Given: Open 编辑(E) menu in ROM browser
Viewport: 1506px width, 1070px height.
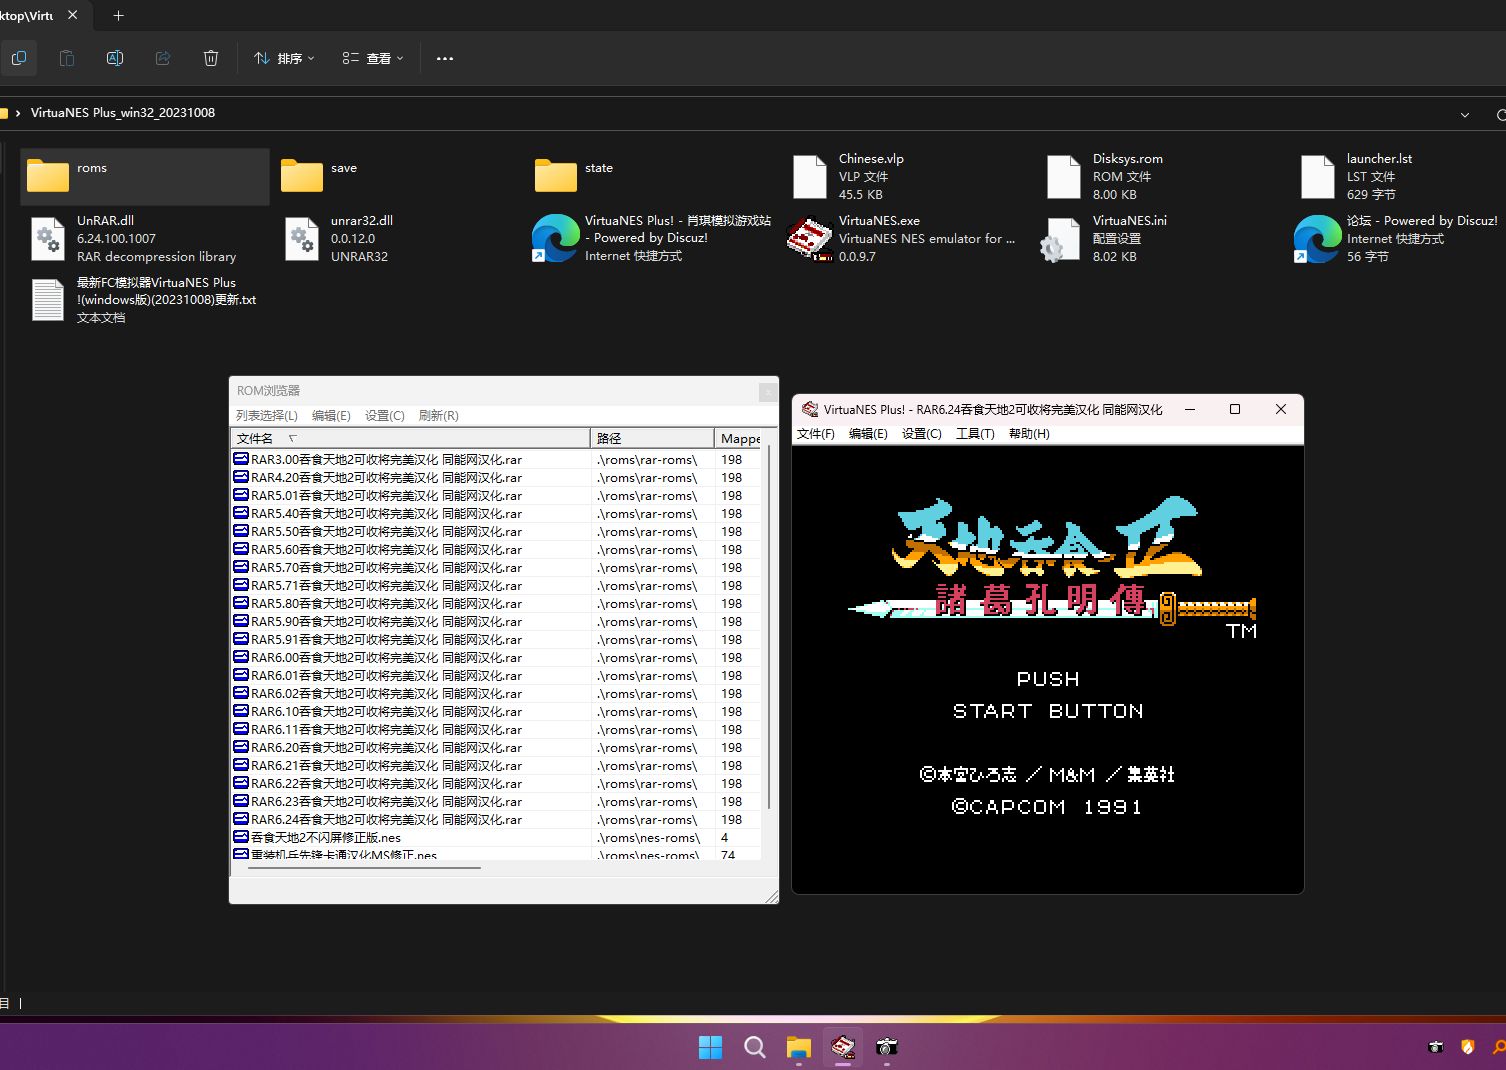Looking at the screenshot, I should coord(331,415).
